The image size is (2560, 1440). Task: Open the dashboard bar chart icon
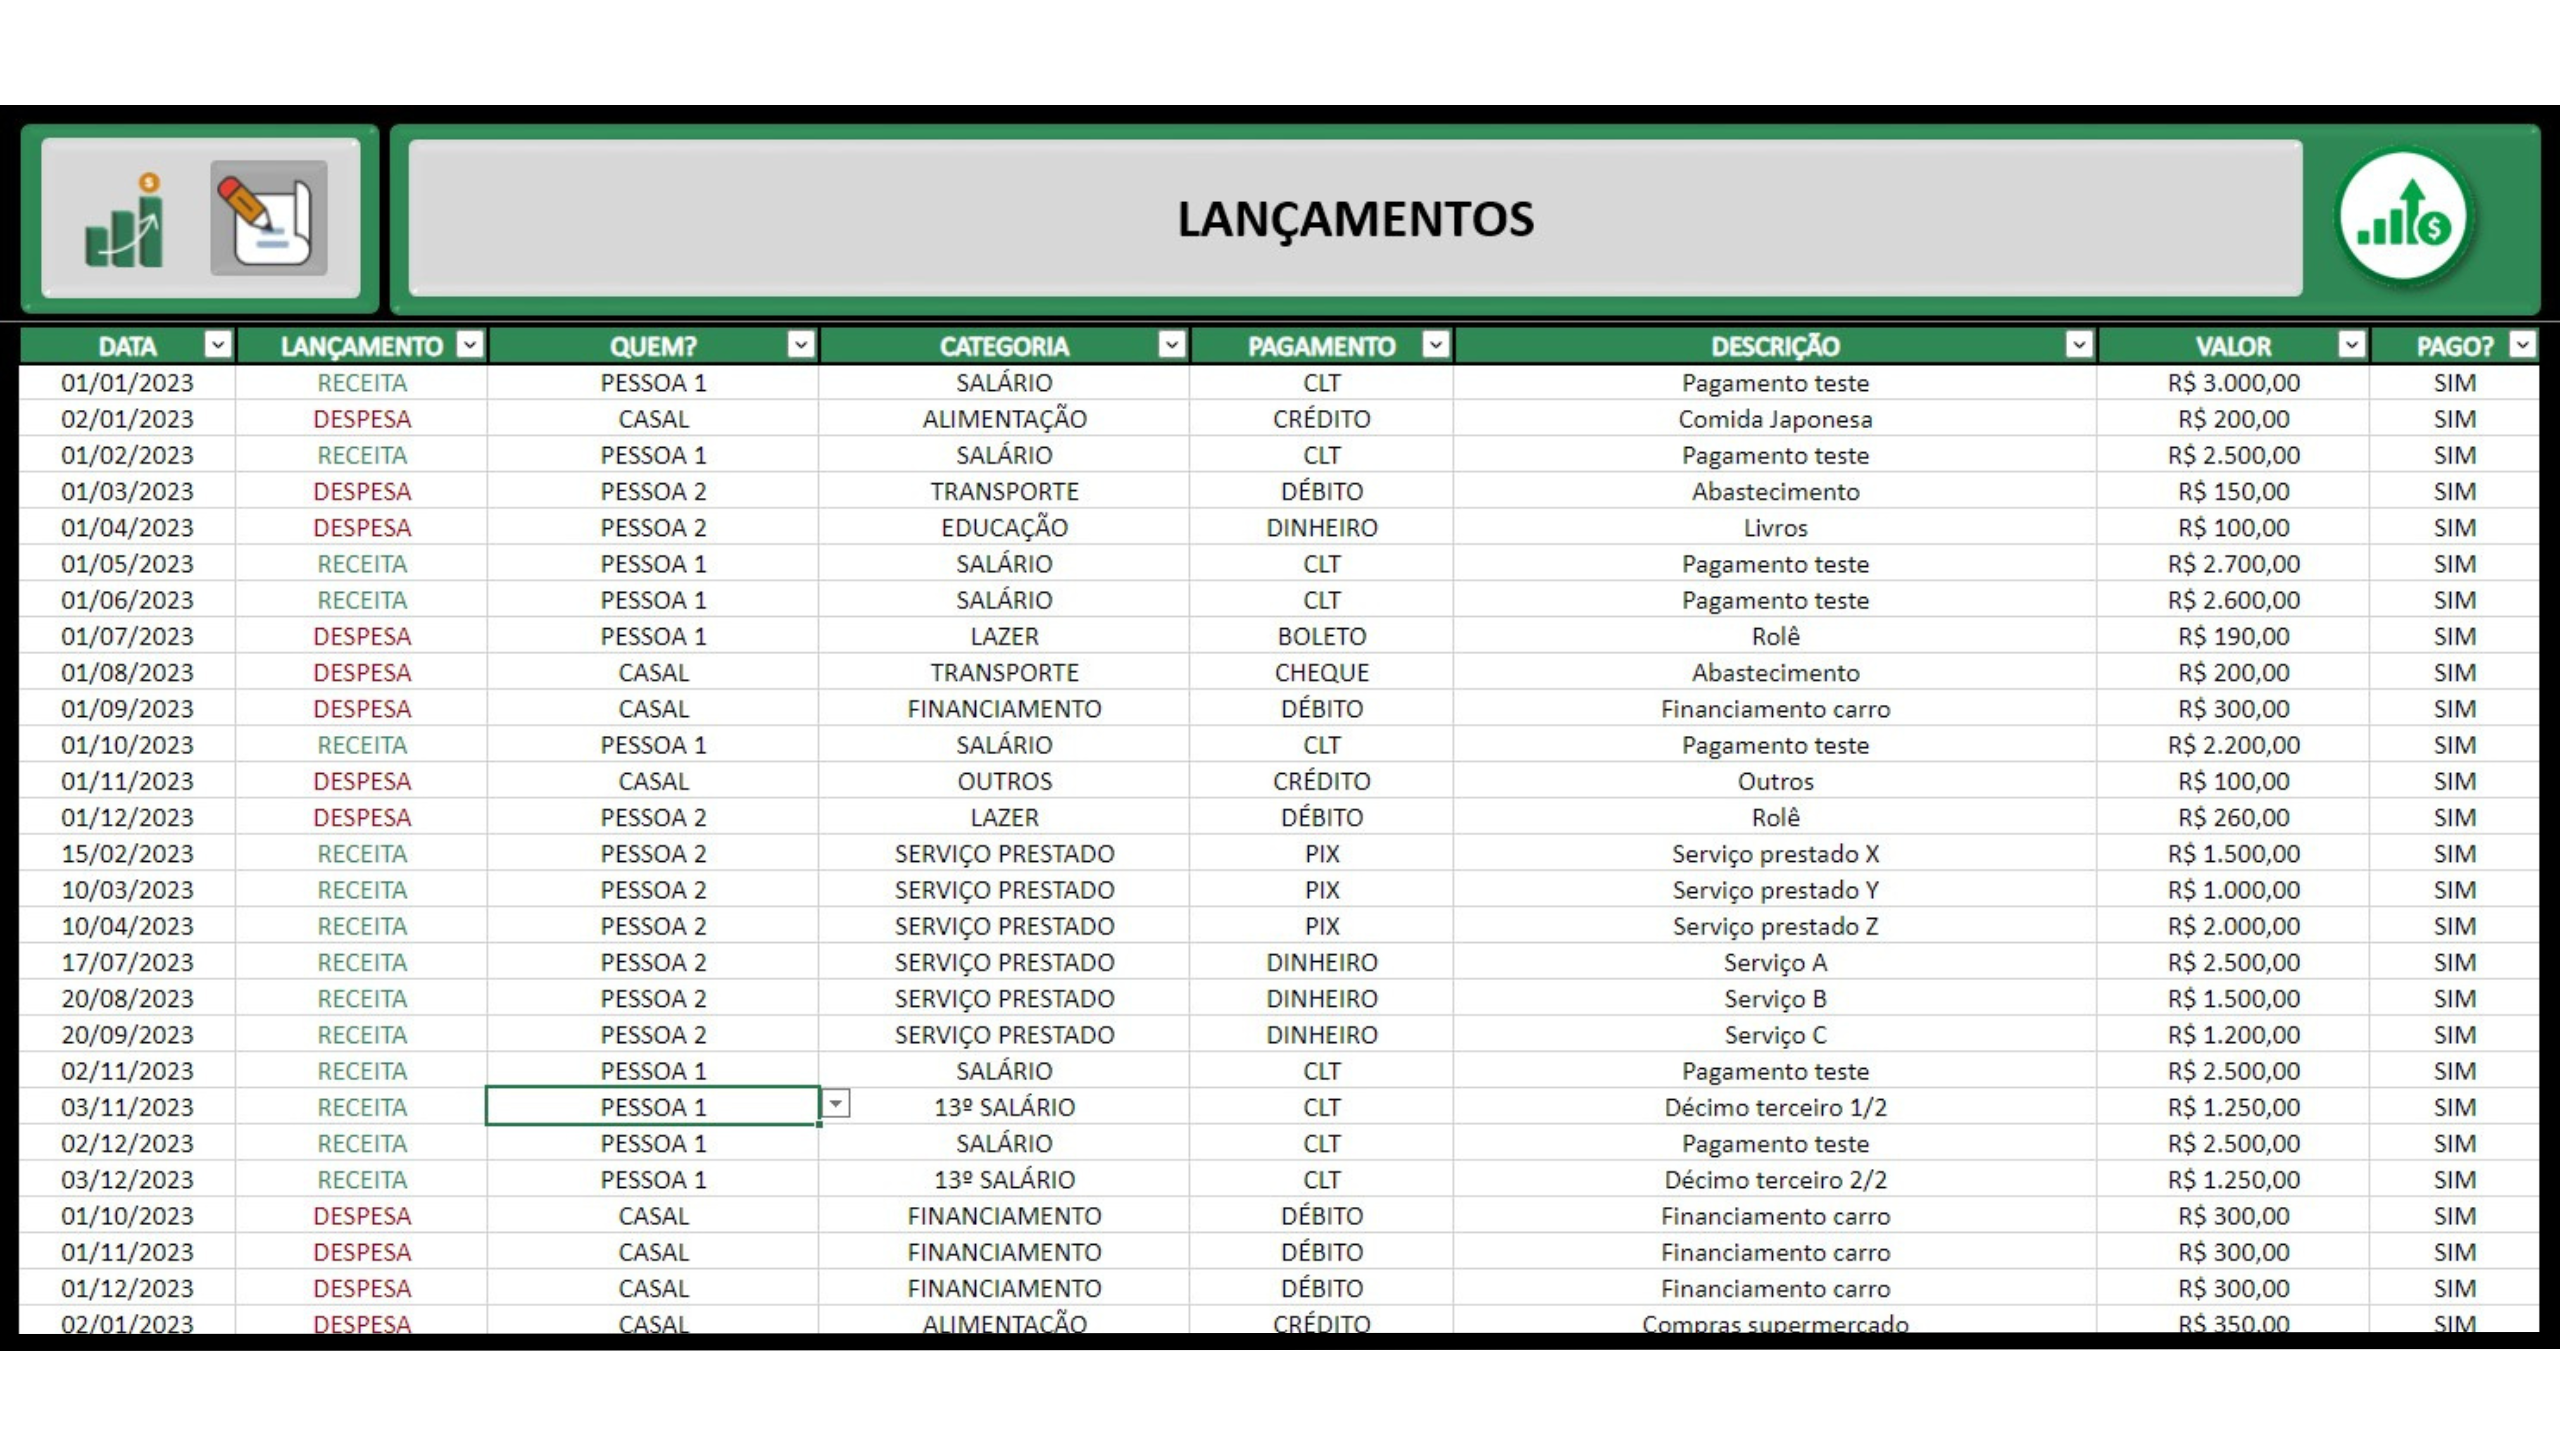click(124, 220)
